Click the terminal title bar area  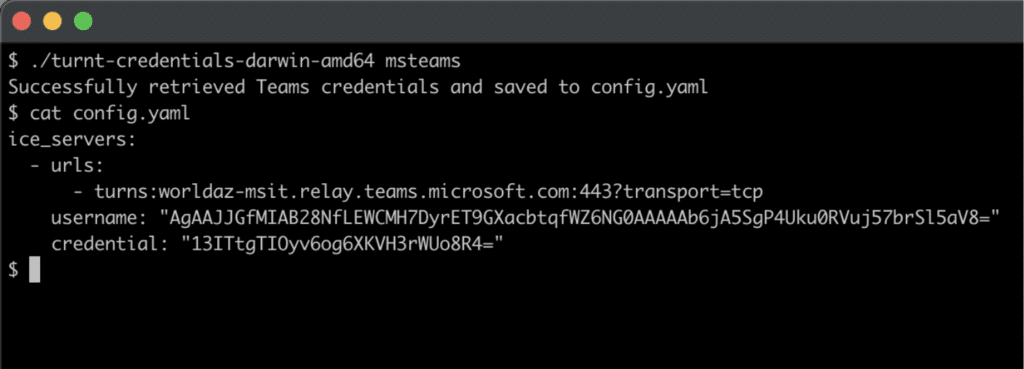tap(512, 22)
